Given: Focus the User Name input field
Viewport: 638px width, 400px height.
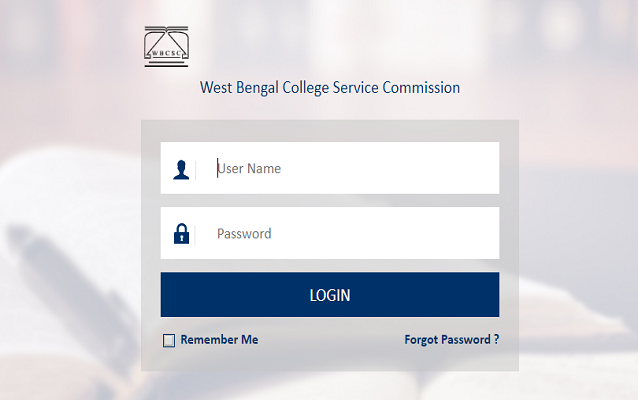Looking at the screenshot, I should click(350, 169).
